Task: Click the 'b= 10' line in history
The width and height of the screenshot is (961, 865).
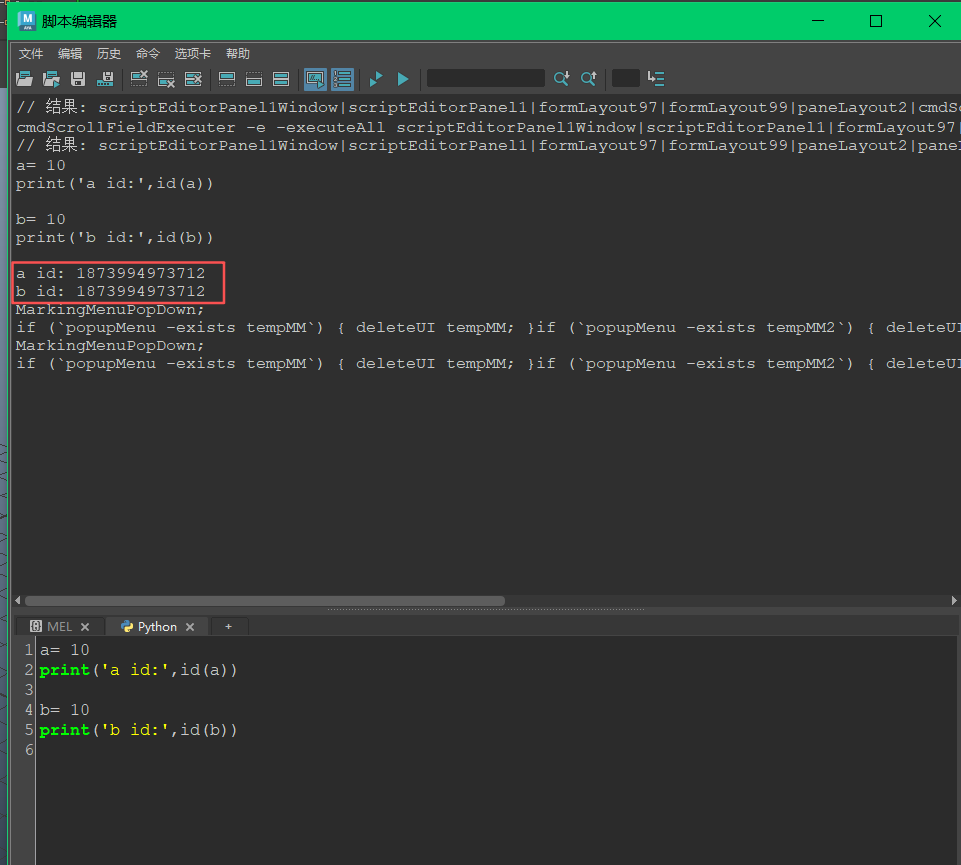Action: point(40,219)
